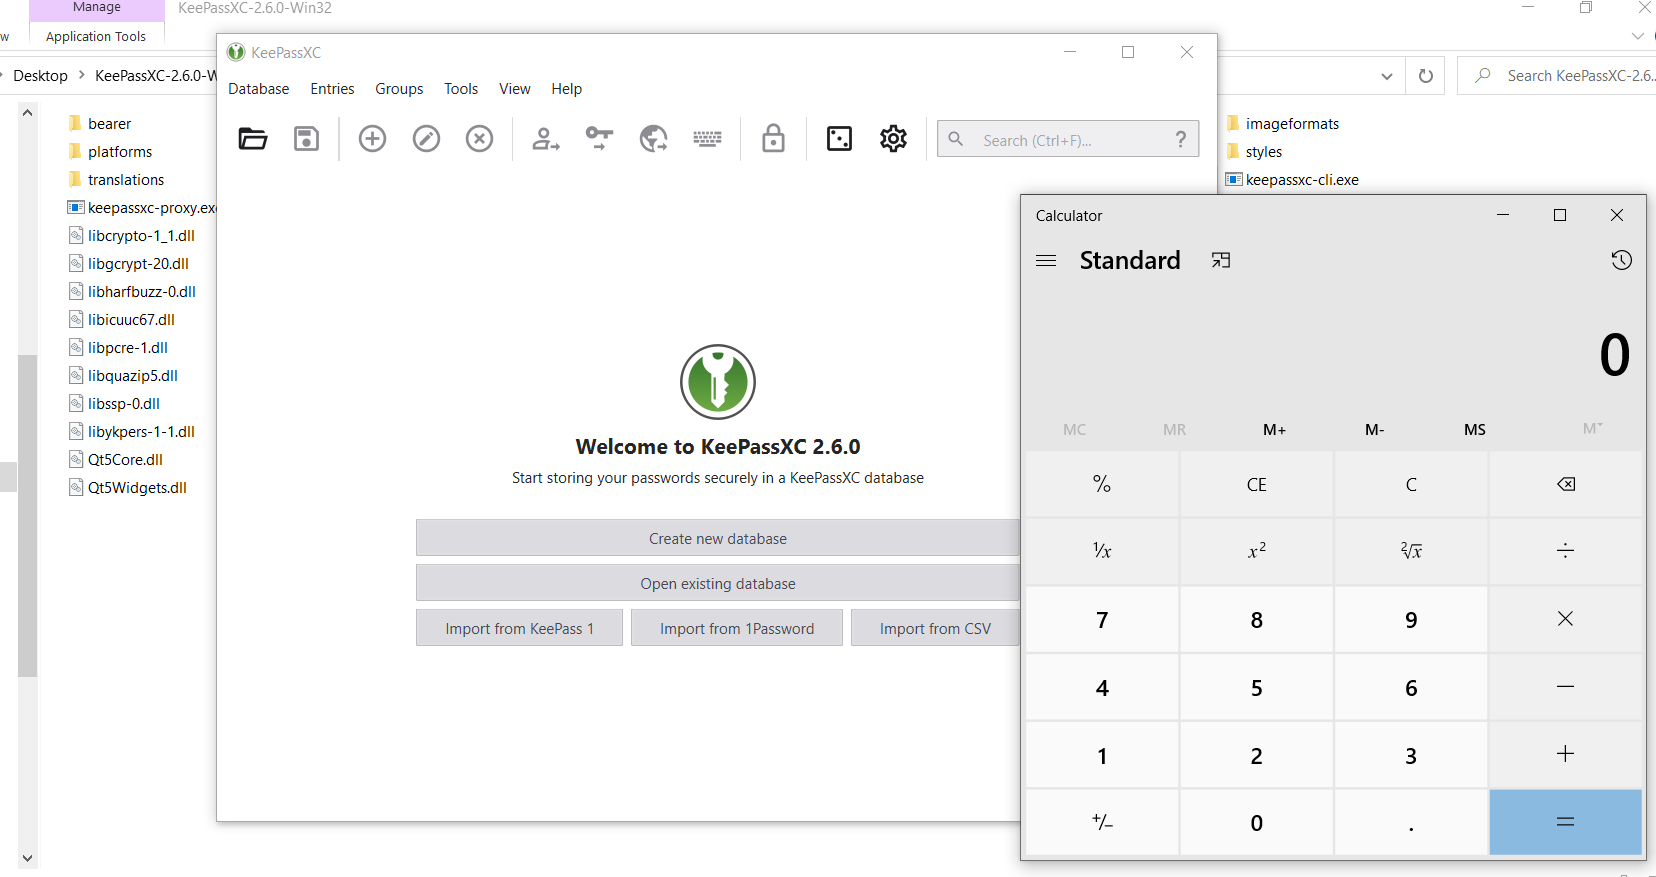Click Calculator plus/minus sign key
The width and height of the screenshot is (1656, 877).
pos(1102,822)
